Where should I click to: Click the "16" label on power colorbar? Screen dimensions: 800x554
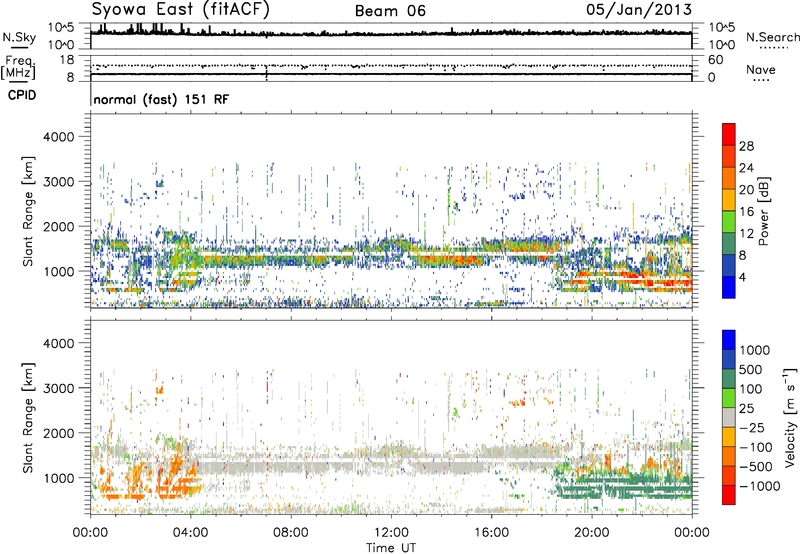click(746, 212)
